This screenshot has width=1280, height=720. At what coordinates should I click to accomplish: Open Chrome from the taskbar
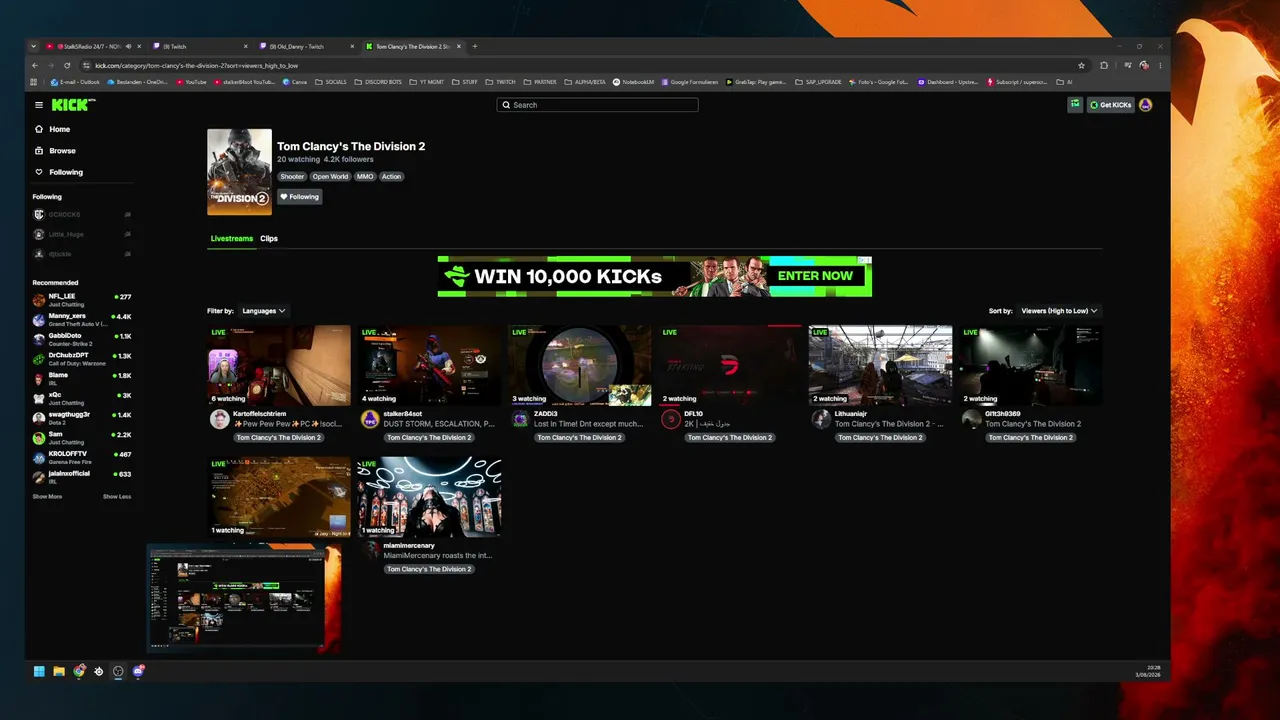[79, 671]
